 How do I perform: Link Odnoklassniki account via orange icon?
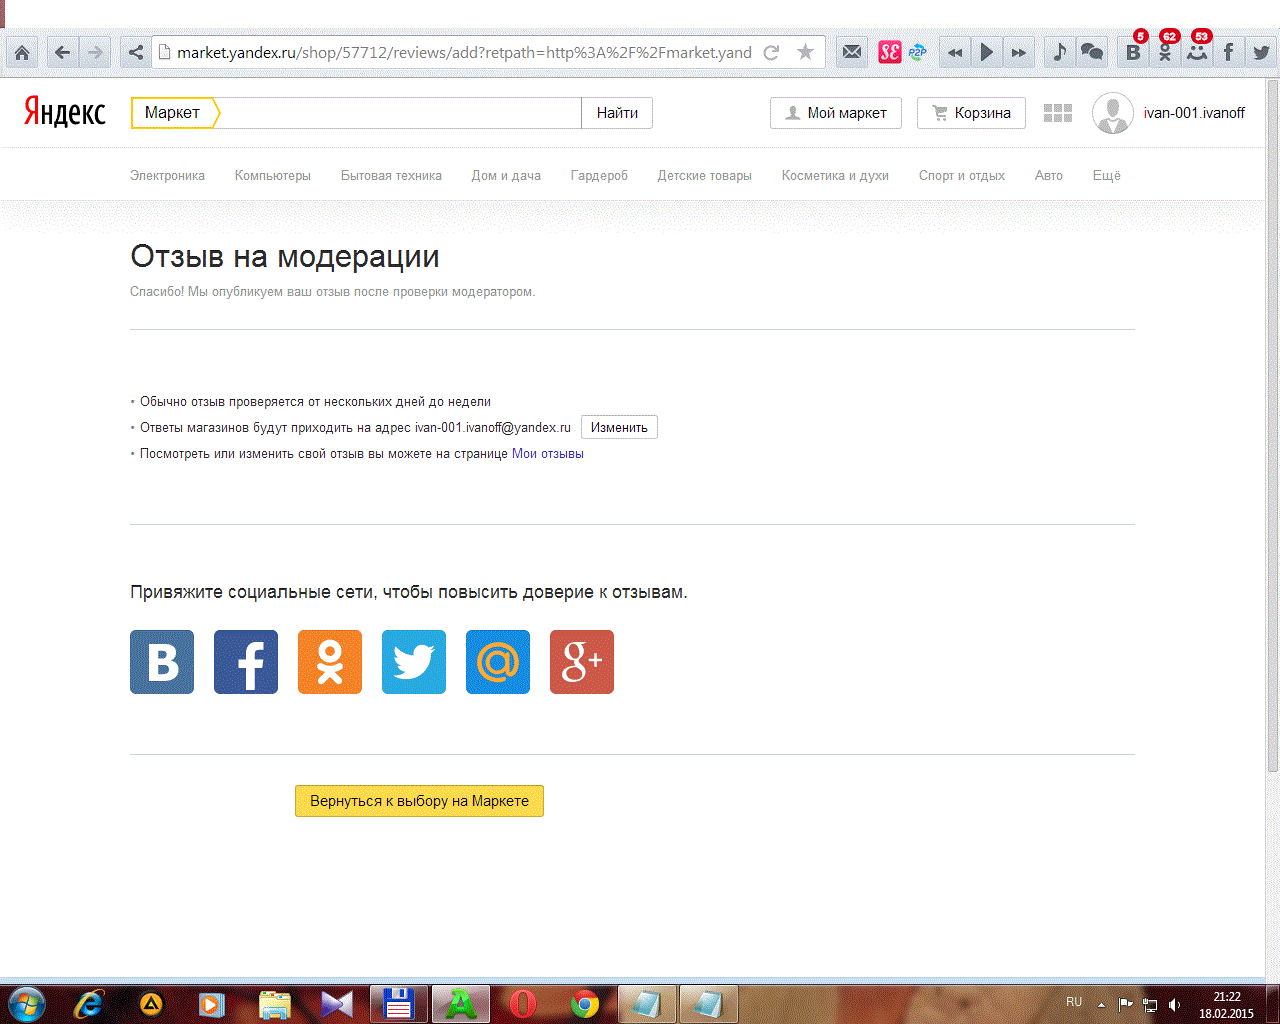click(330, 662)
